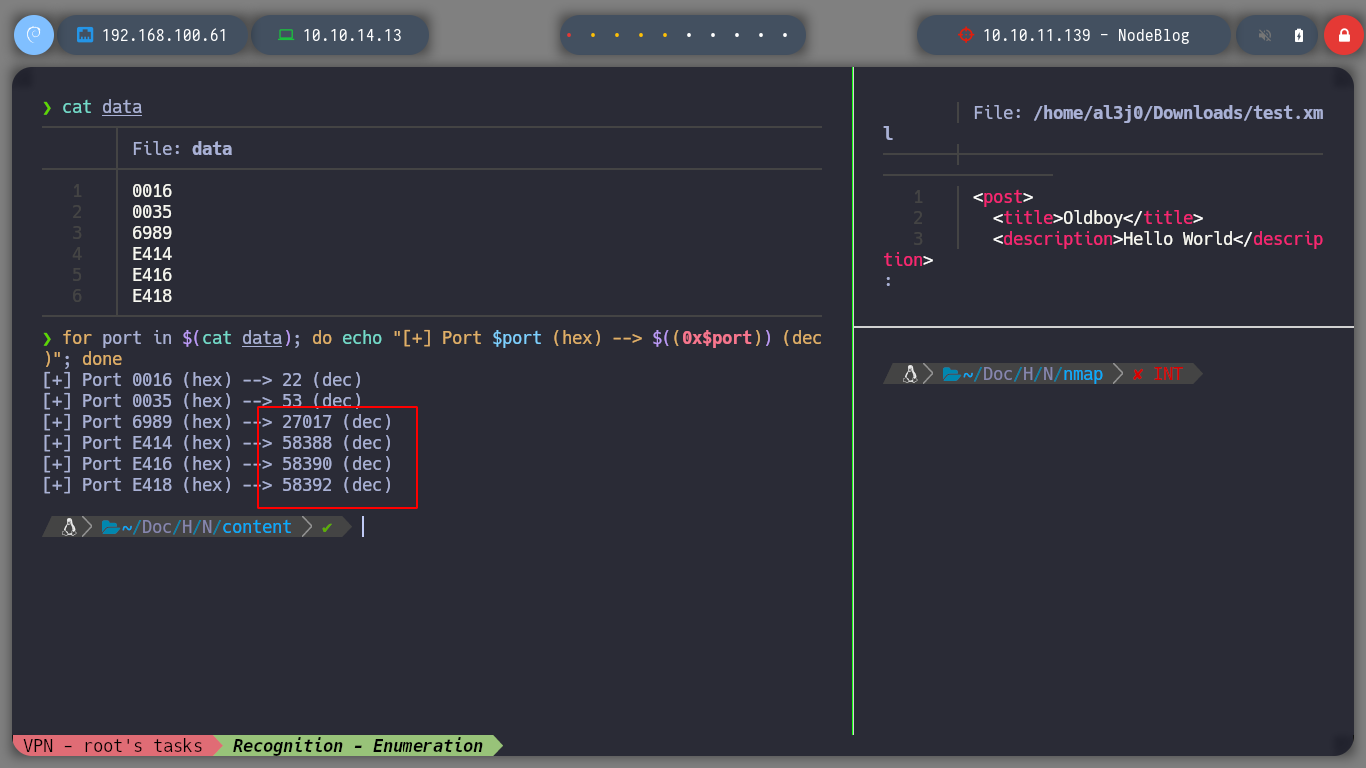
Task: Click the value E418 in the data file
Action: click(152, 296)
